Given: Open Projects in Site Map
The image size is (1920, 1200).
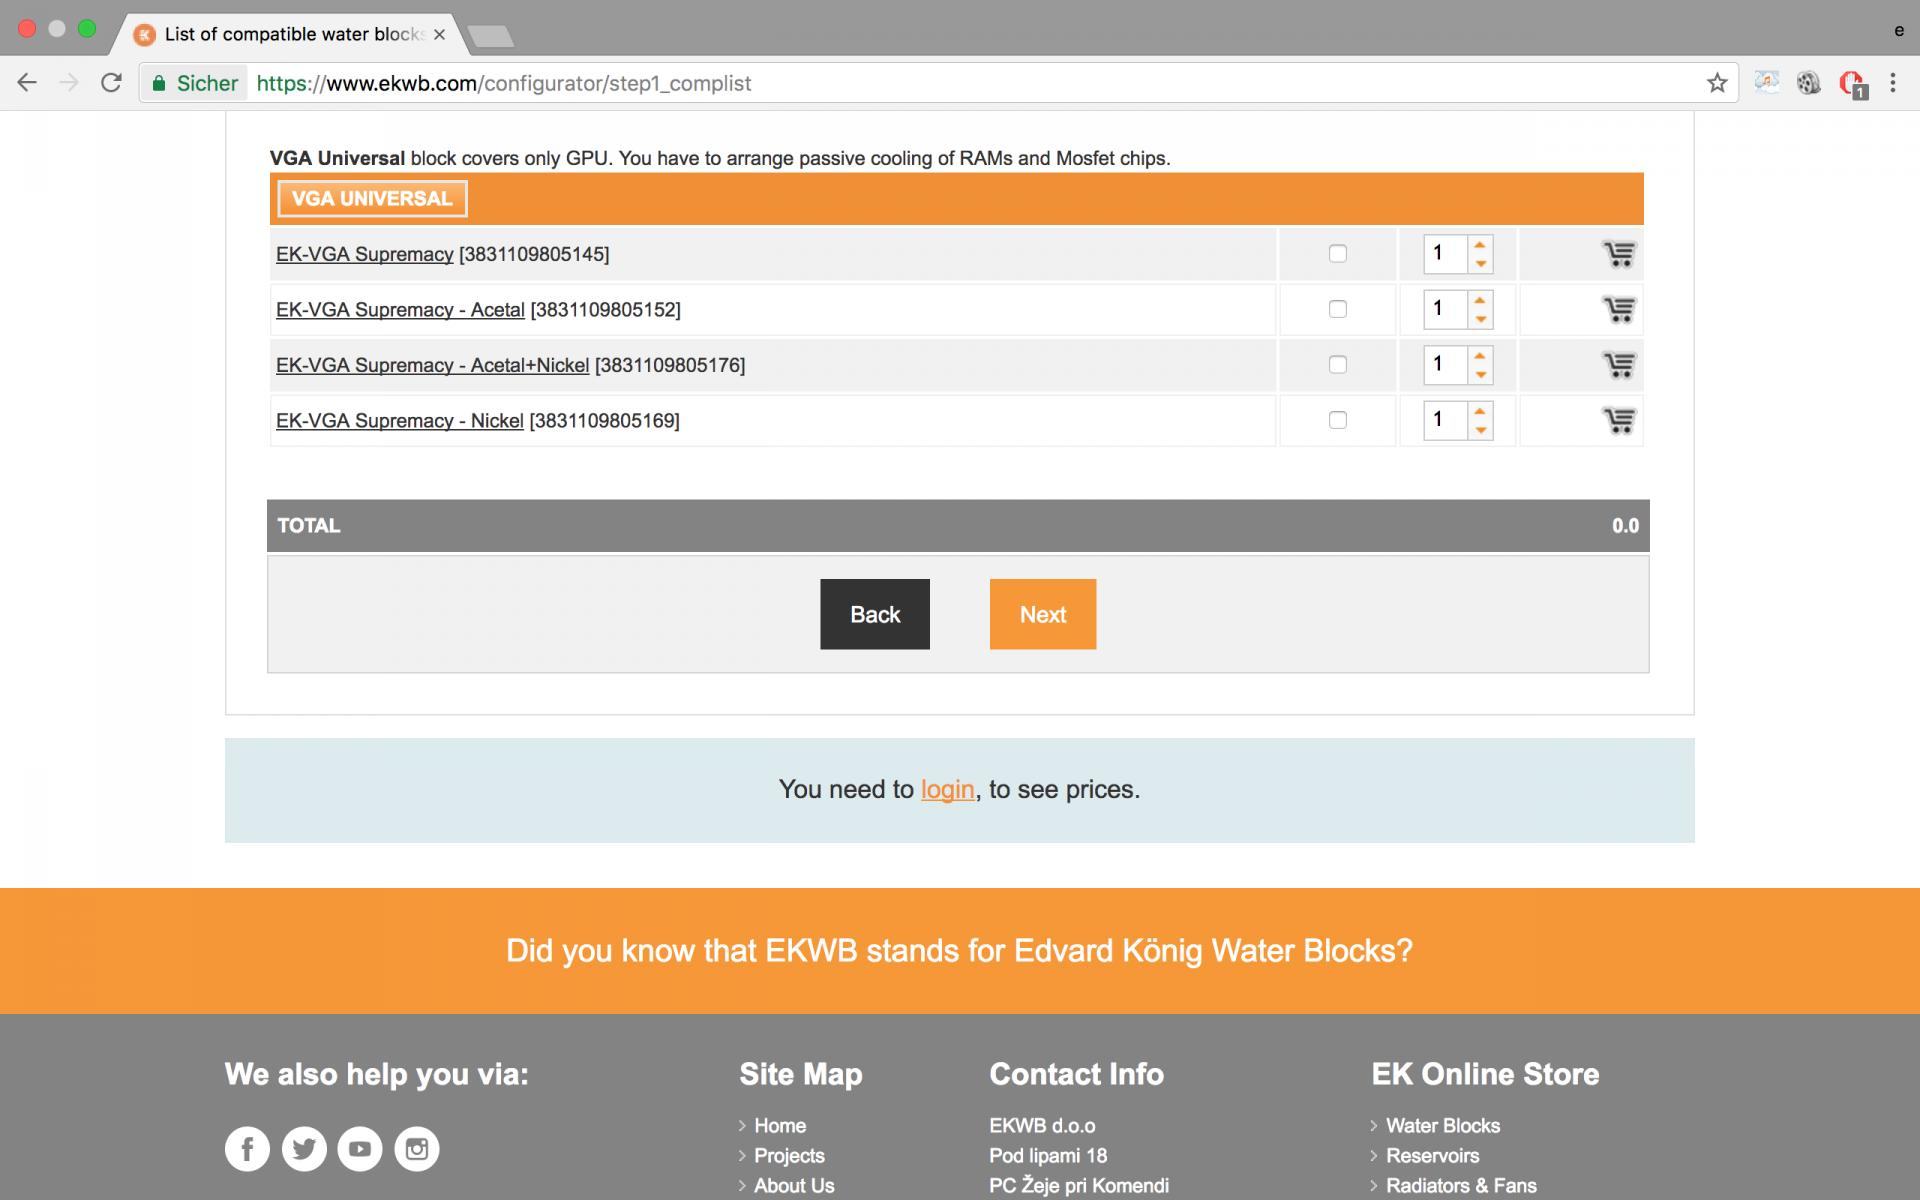Looking at the screenshot, I should tap(789, 1156).
